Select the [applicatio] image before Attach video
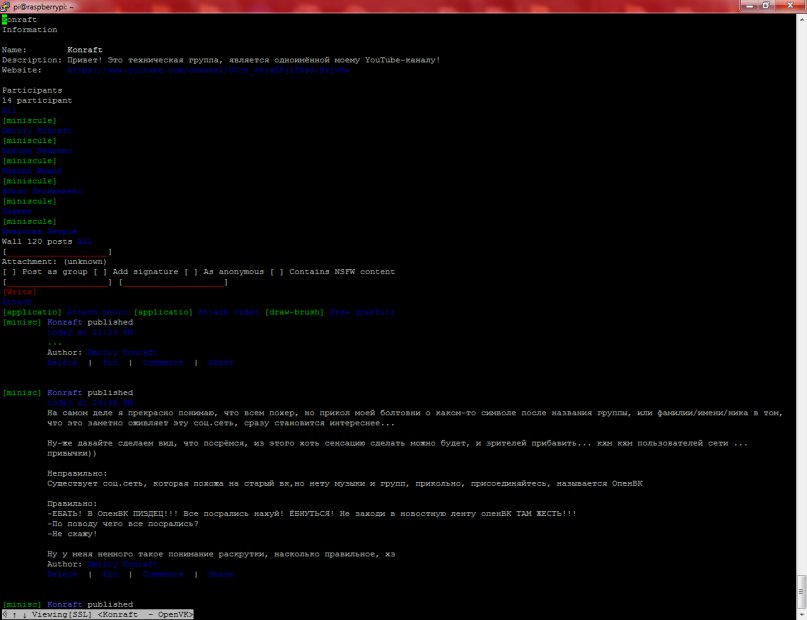The height and width of the screenshot is (620, 807). pyautogui.click(x=163, y=312)
